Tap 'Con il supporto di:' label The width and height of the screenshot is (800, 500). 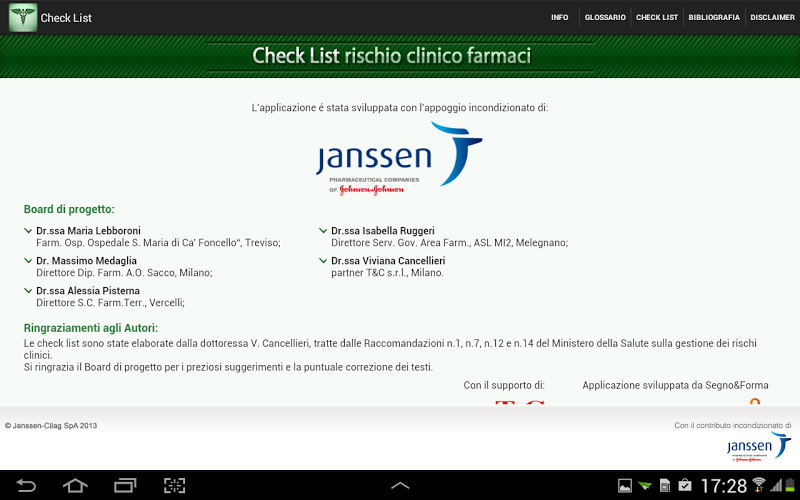point(504,385)
